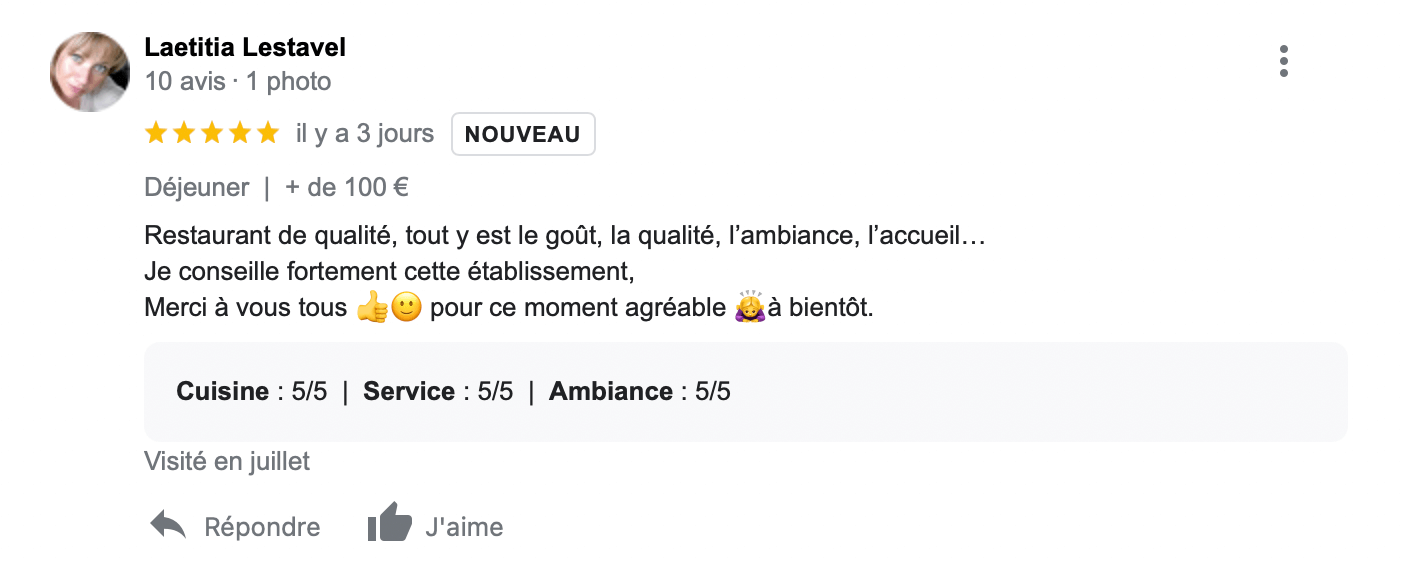Click the Répondre text label
The width and height of the screenshot is (1404, 564).
point(262,527)
